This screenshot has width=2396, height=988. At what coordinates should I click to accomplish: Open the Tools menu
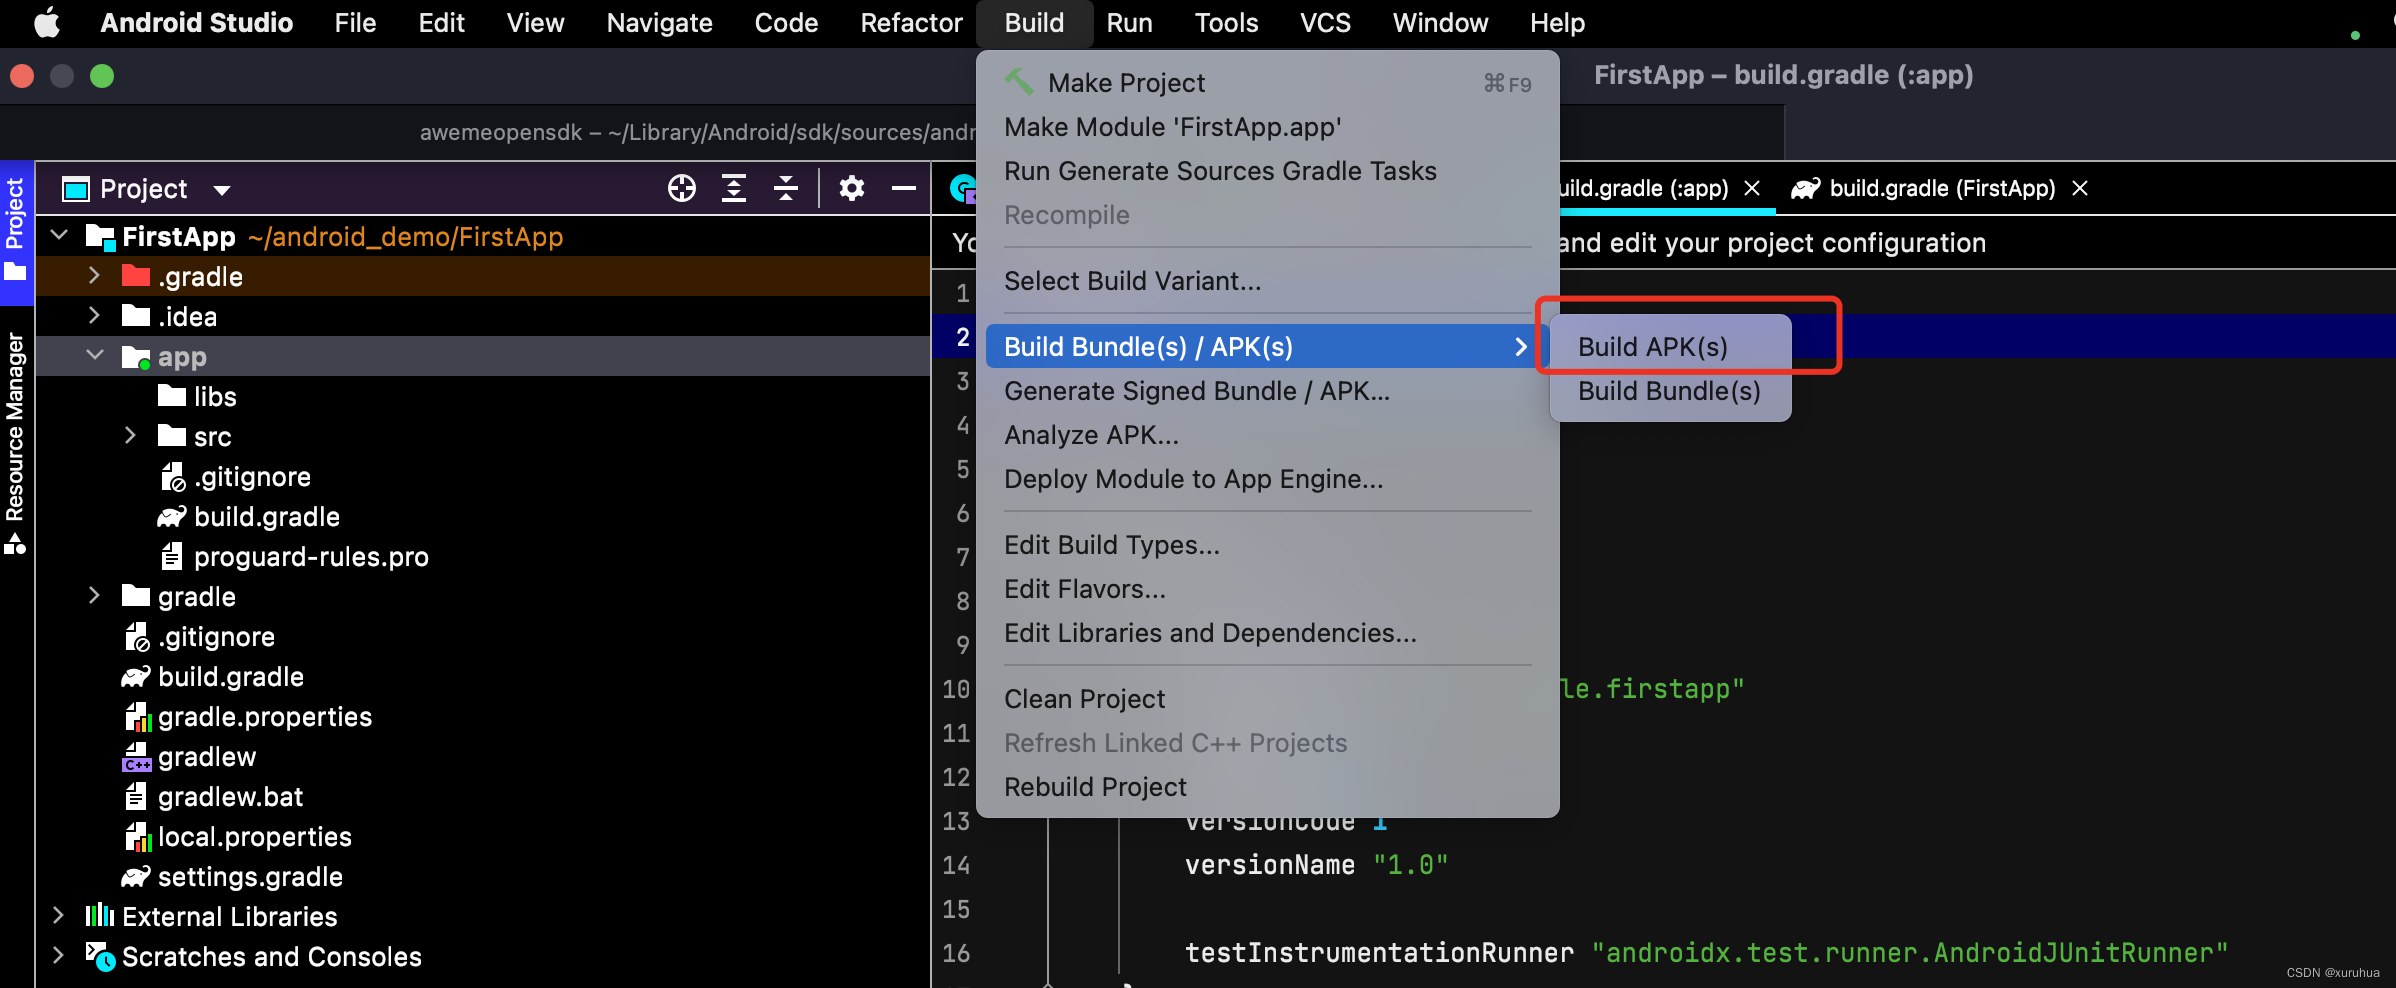pos(1226,22)
